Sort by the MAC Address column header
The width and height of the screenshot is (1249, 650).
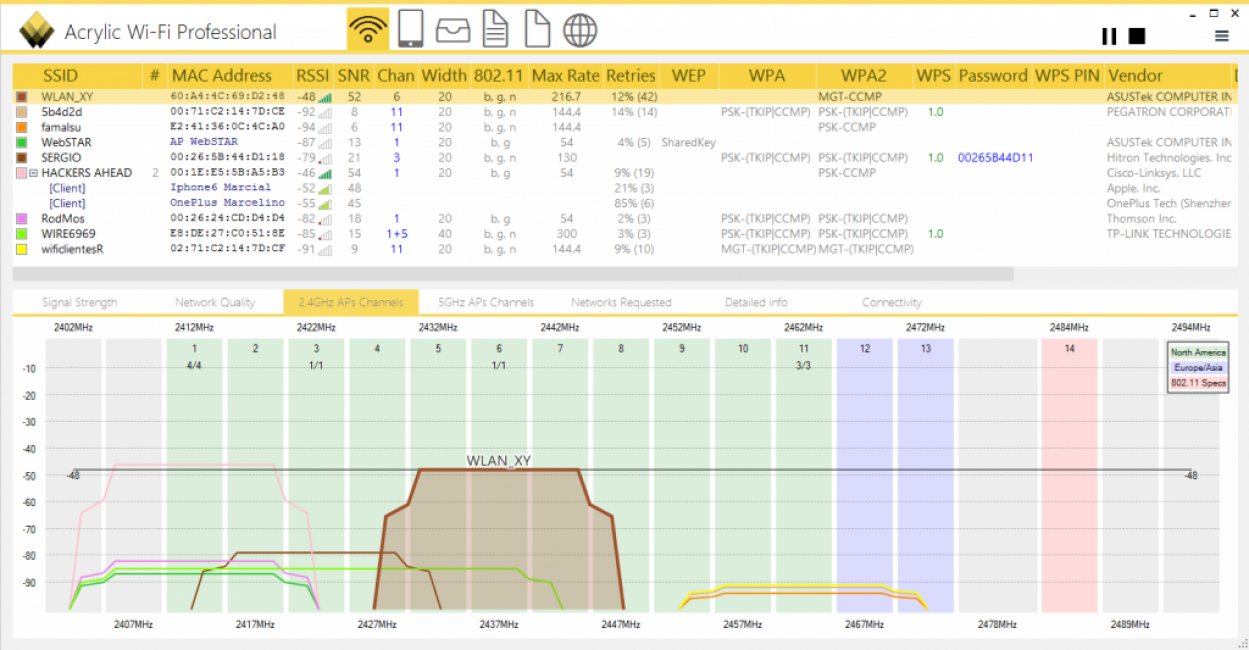(x=222, y=75)
